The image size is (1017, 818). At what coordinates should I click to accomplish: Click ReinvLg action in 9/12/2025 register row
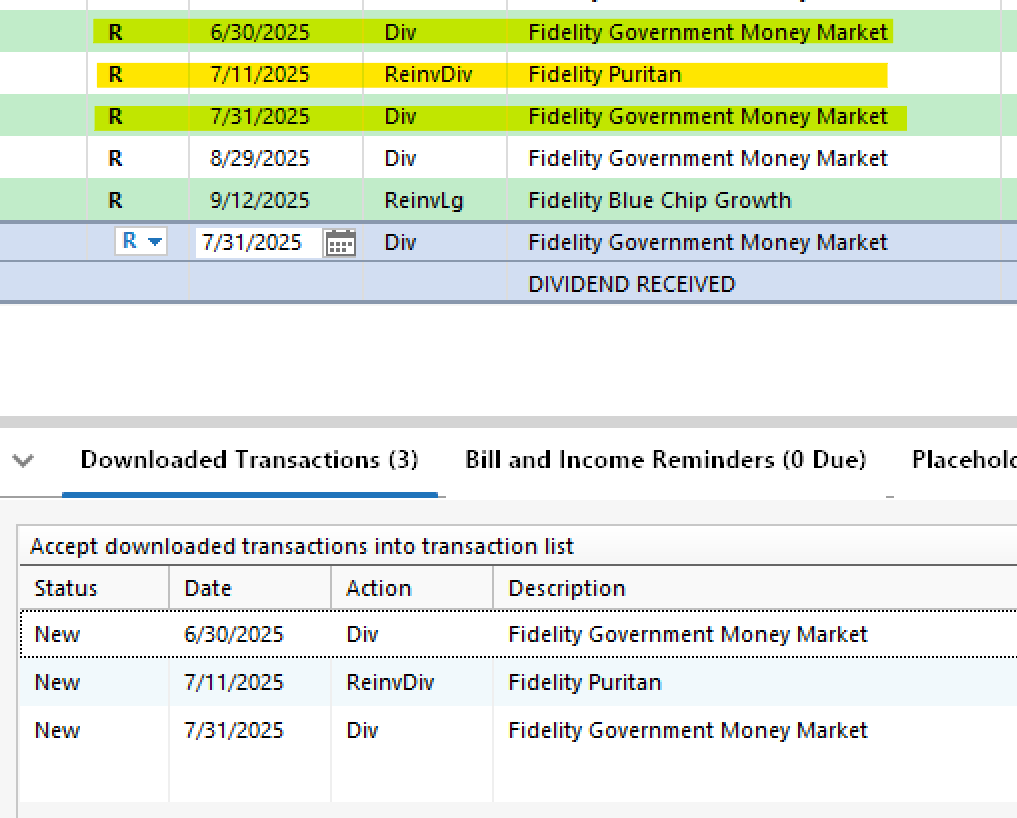pos(424,200)
